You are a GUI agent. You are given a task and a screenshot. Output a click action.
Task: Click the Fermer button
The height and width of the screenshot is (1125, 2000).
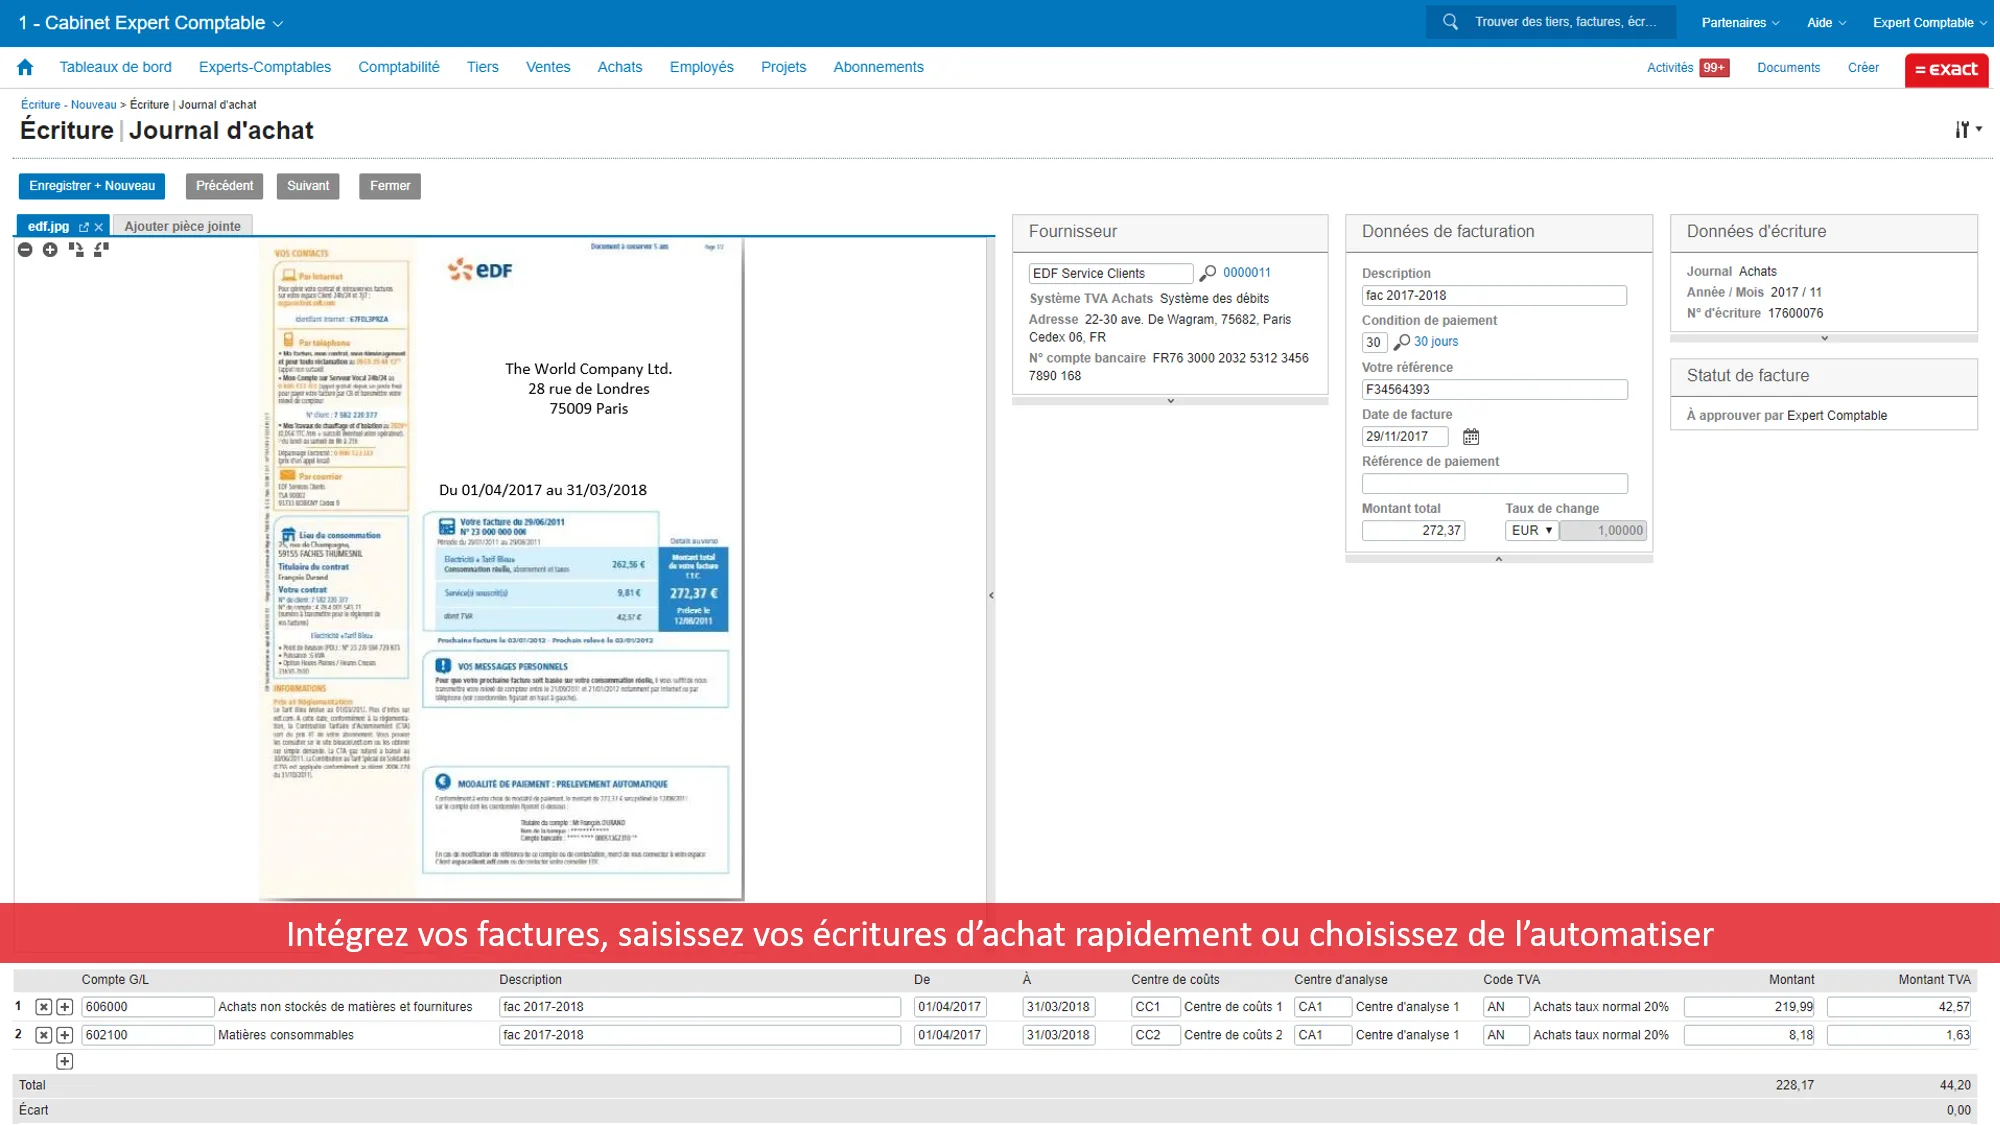point(390,186)
